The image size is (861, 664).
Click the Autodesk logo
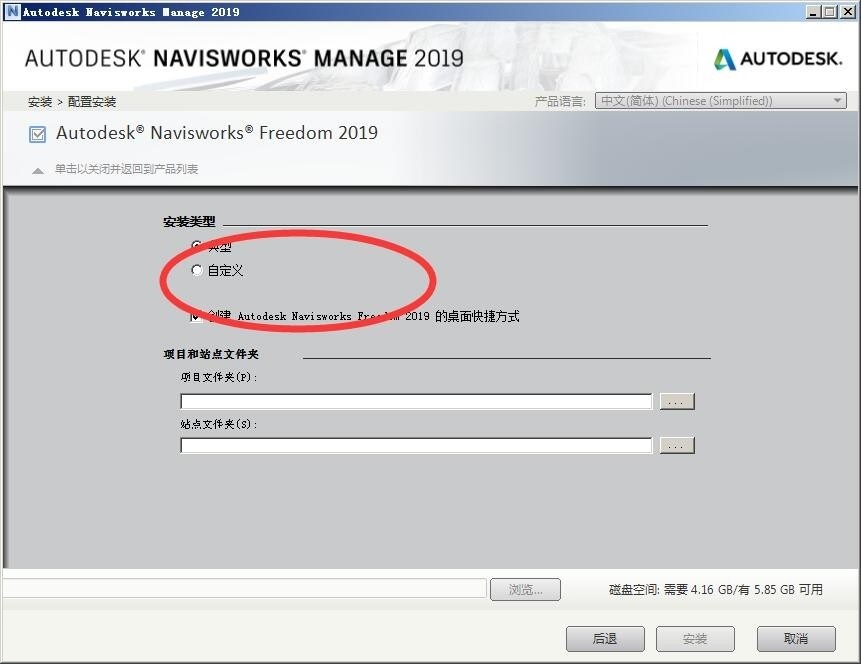click(x=778, y=59)
